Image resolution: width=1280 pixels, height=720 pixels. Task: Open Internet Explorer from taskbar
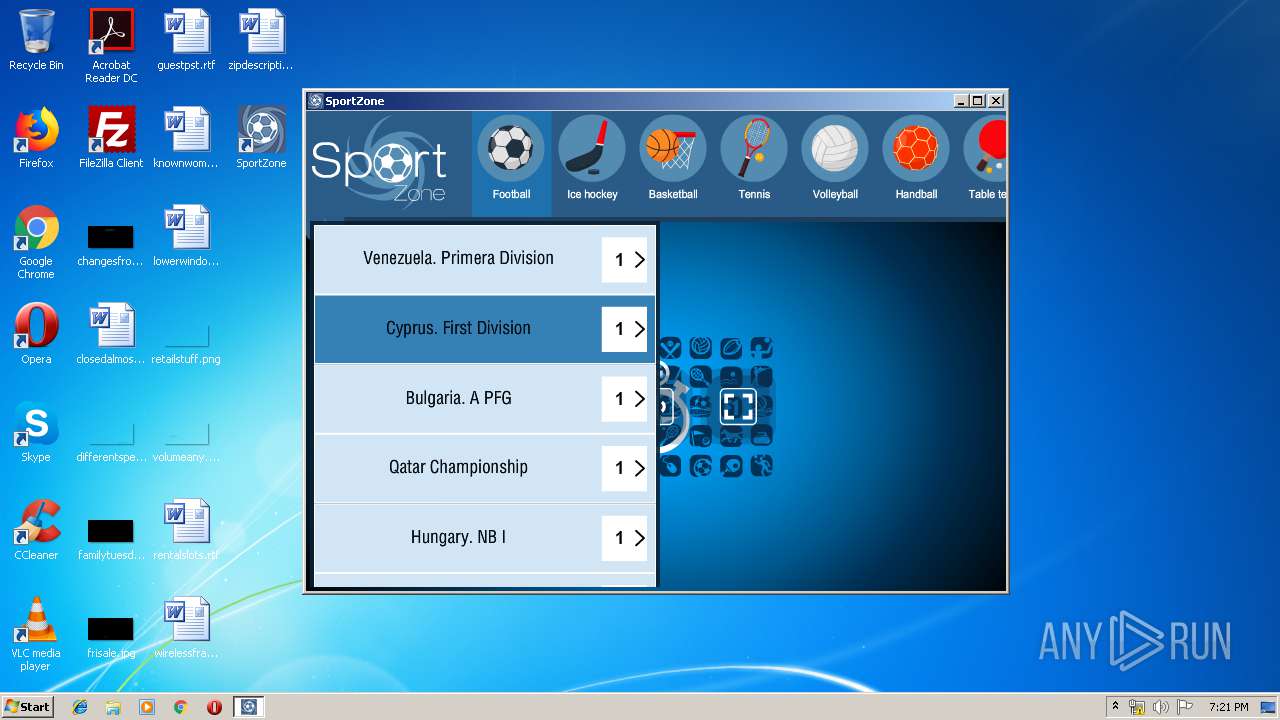[x=80, y=707]
